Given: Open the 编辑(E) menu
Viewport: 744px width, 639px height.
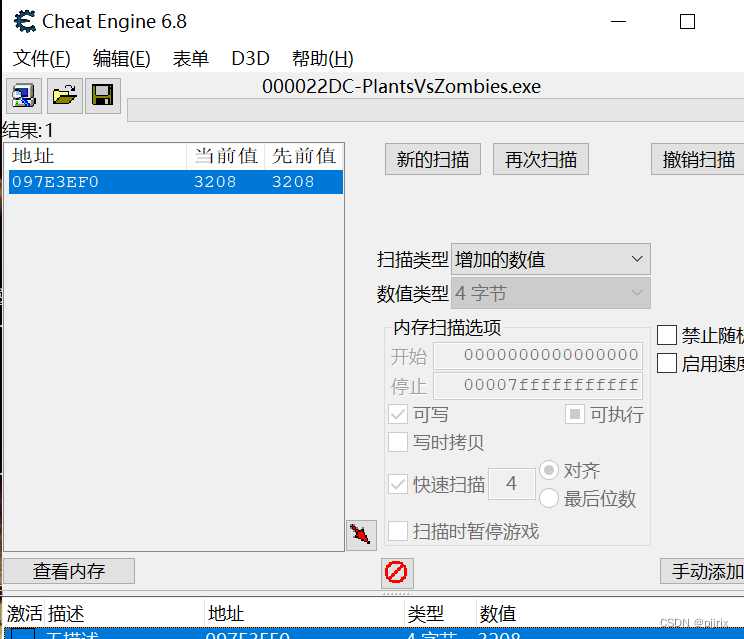Looking at the screenshot, I should (x=121, y=59).
